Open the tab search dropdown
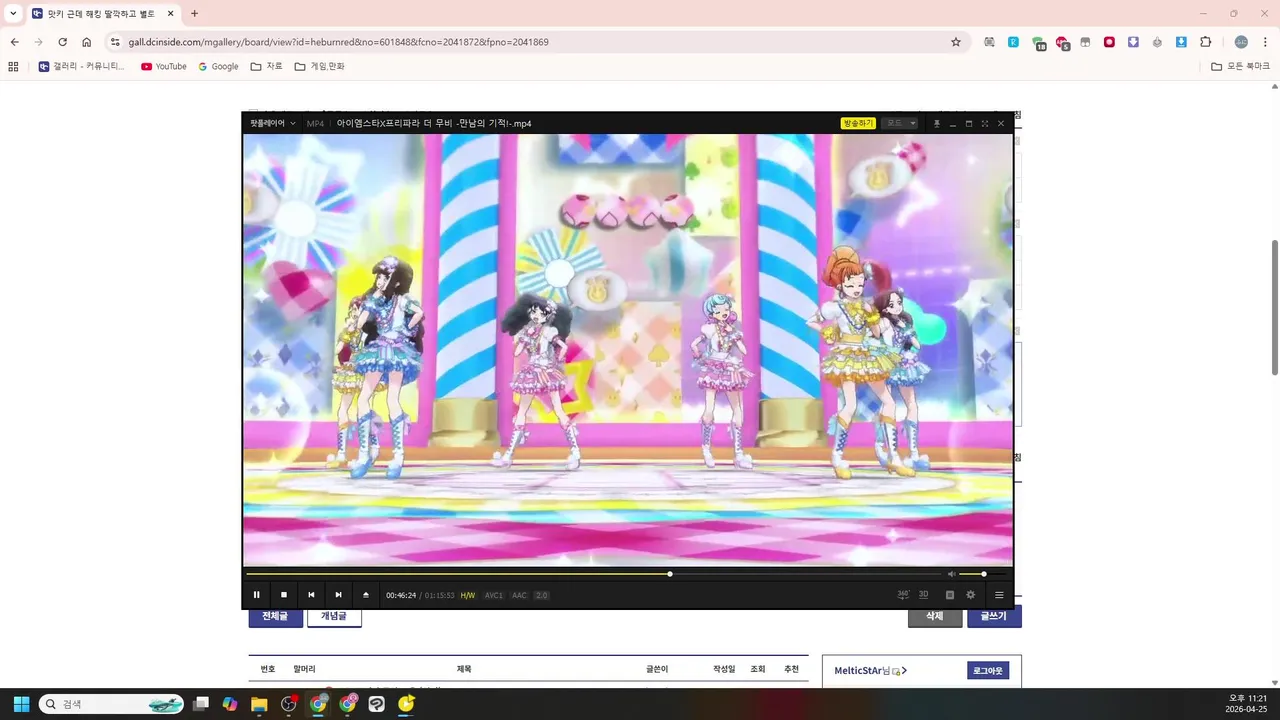This screenshot has height=720, width=1280. tap(13, 13)
